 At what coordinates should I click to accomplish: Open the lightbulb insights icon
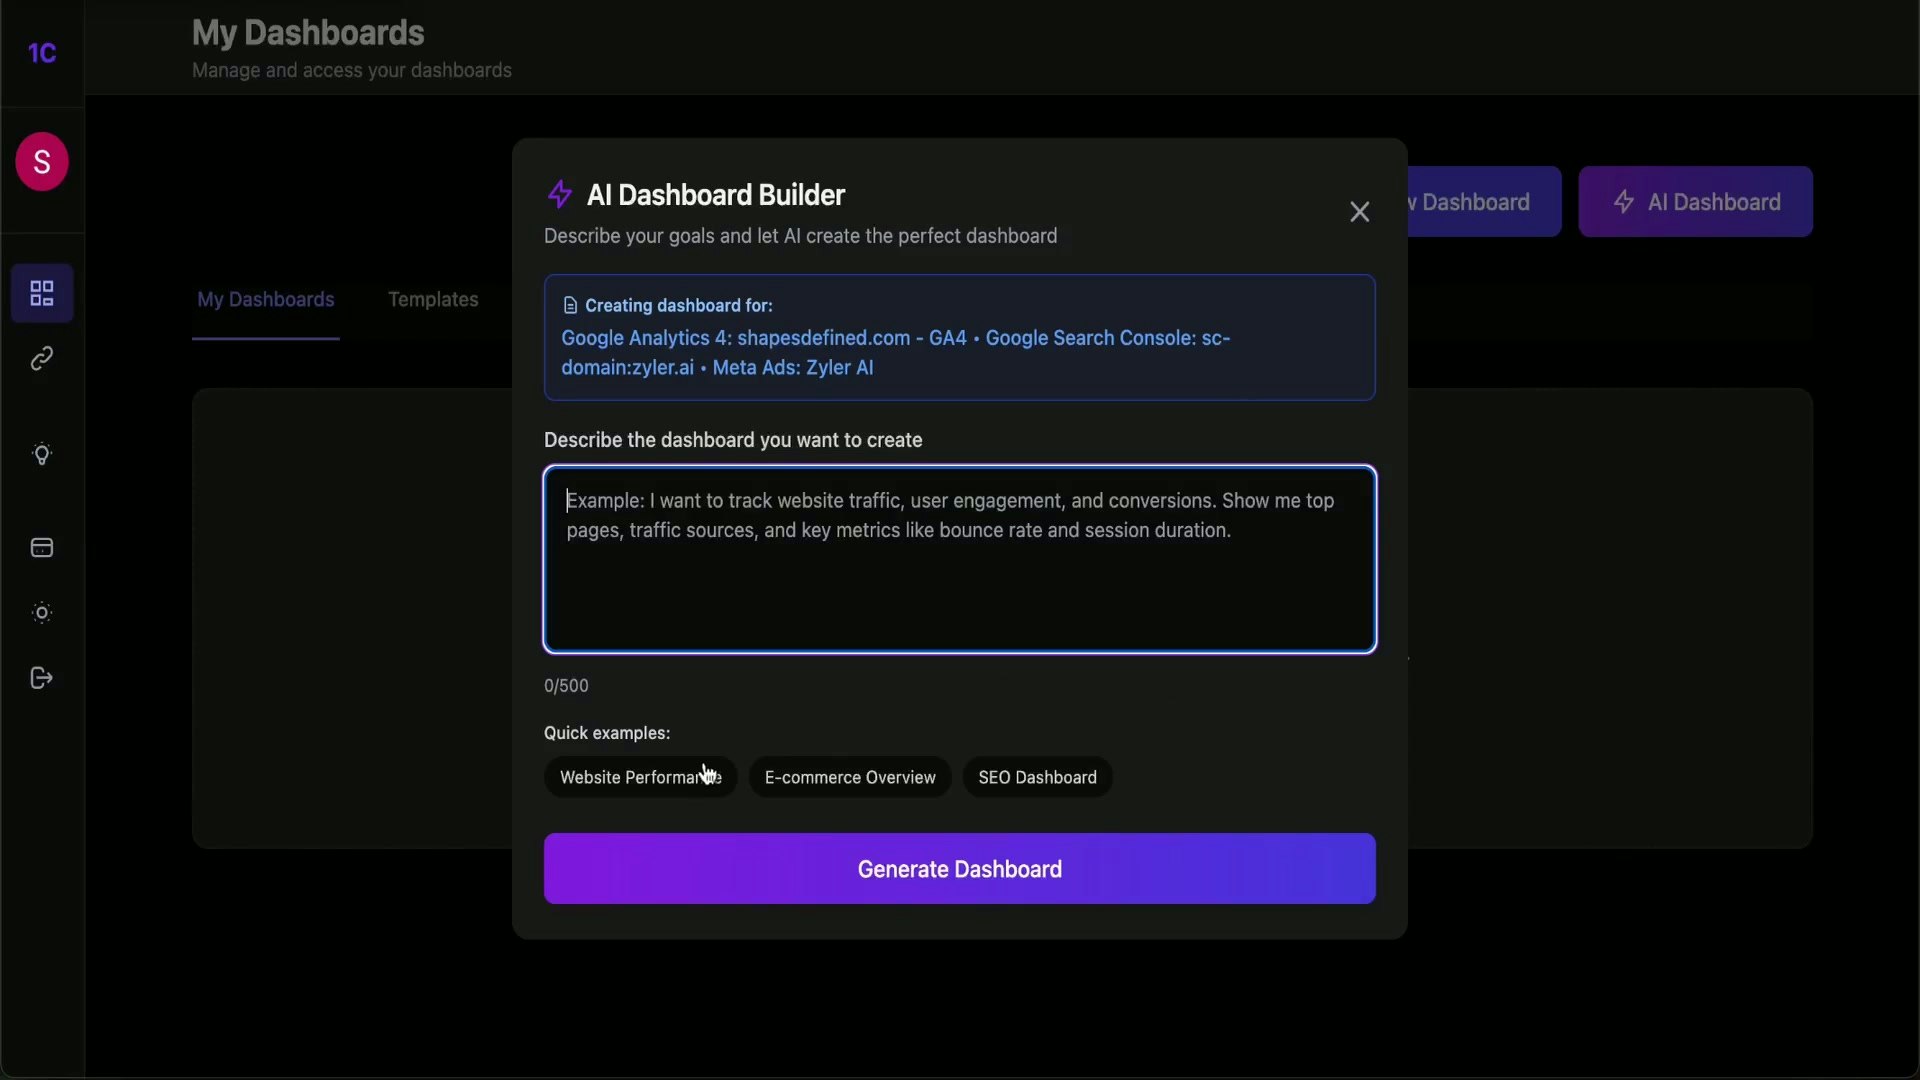pos(42,455)
